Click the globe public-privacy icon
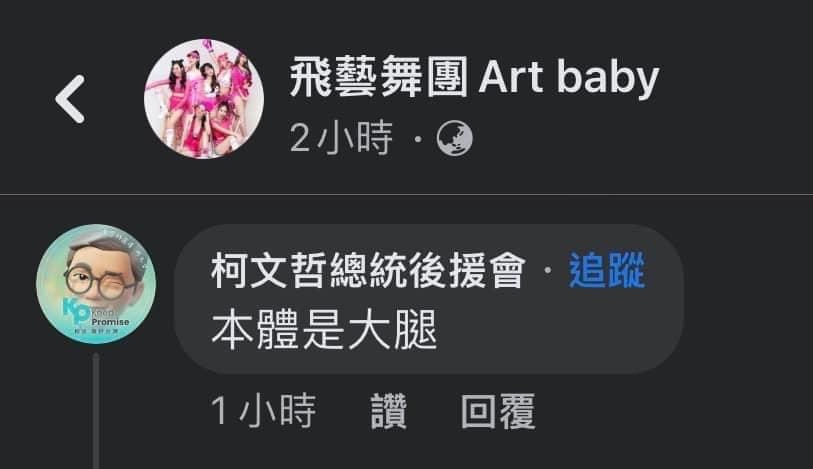813x469 pixels. (455, 138)
